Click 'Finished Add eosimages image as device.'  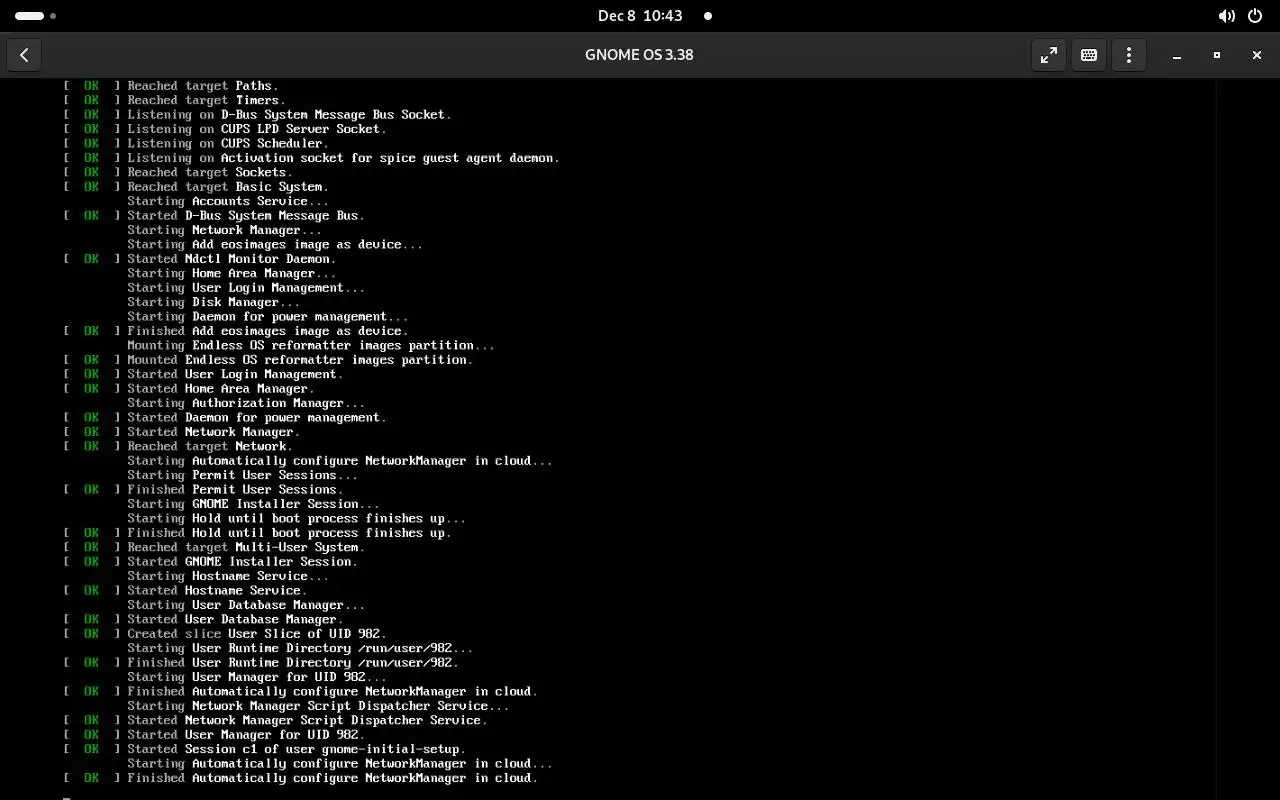[x=268, y=331]
